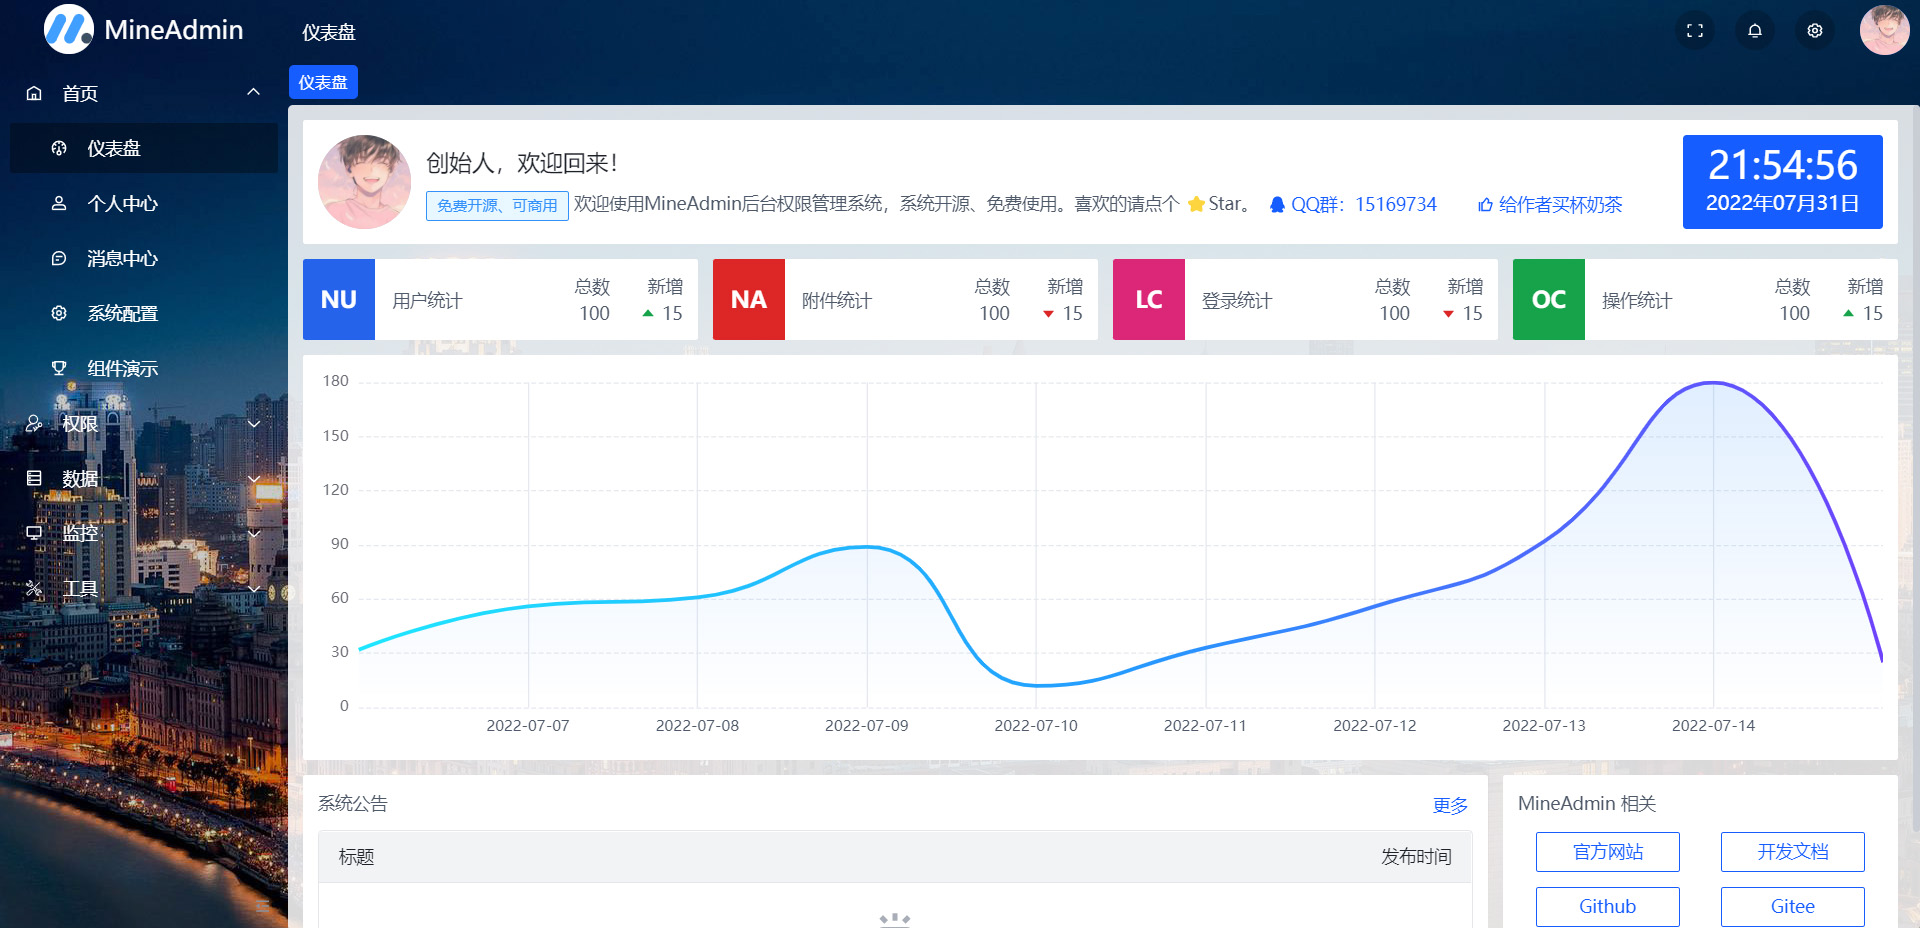Screen dimensions: 1920x928
Task: Collapse the 首页 menu chevron
Action: pos(254,92)
